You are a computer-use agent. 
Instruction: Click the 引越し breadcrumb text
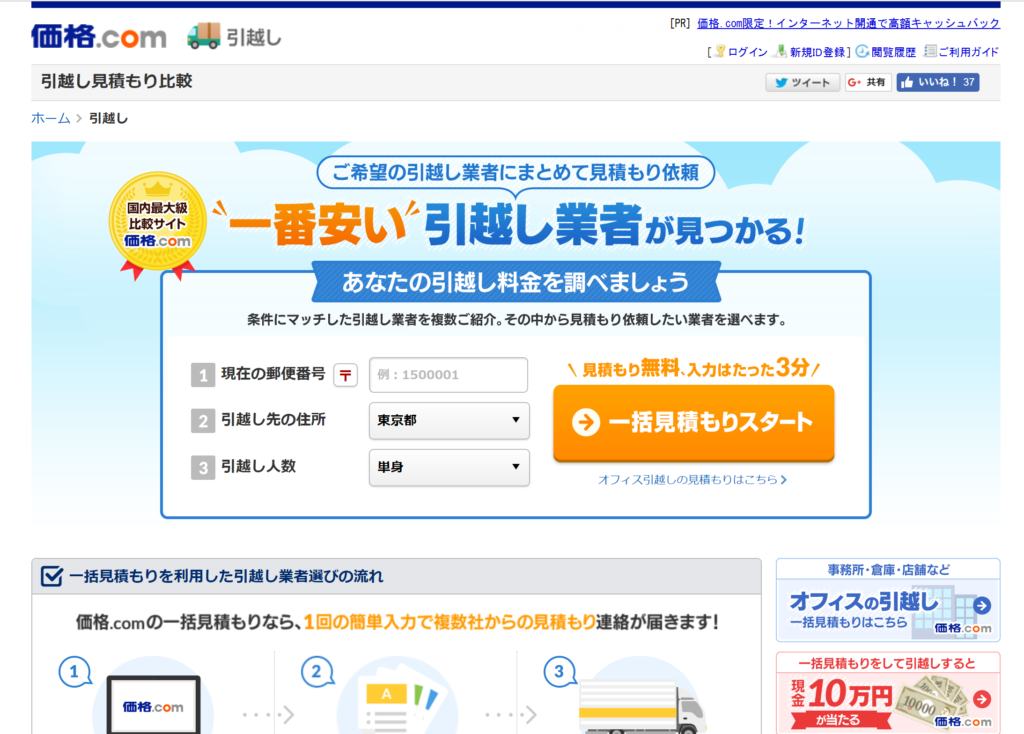pos(108,118)
